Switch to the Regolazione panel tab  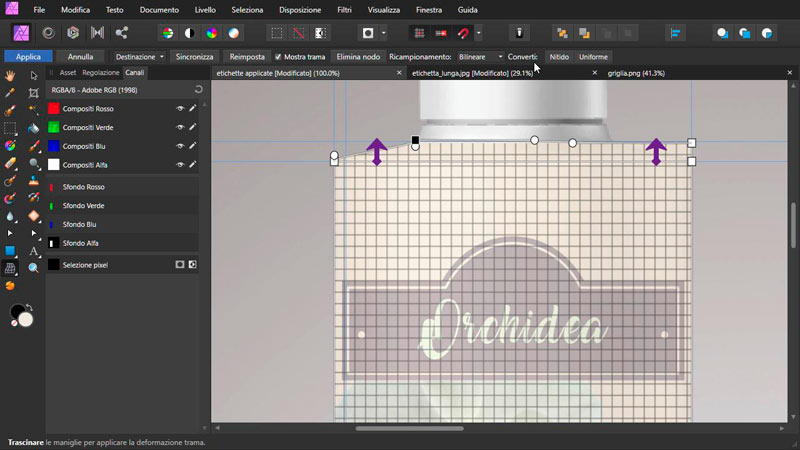[x=101, y=72]
